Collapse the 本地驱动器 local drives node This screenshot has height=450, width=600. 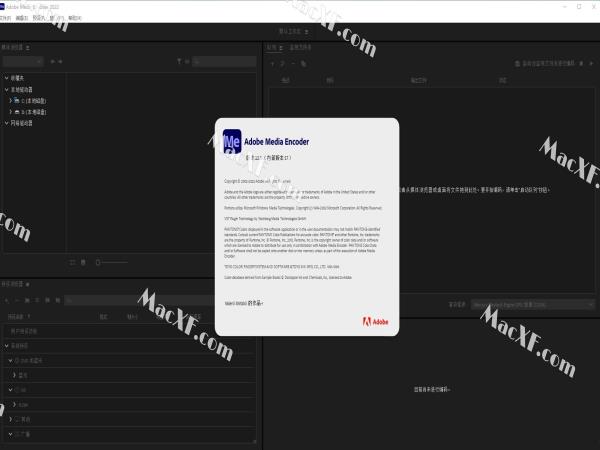coord(7,90)
